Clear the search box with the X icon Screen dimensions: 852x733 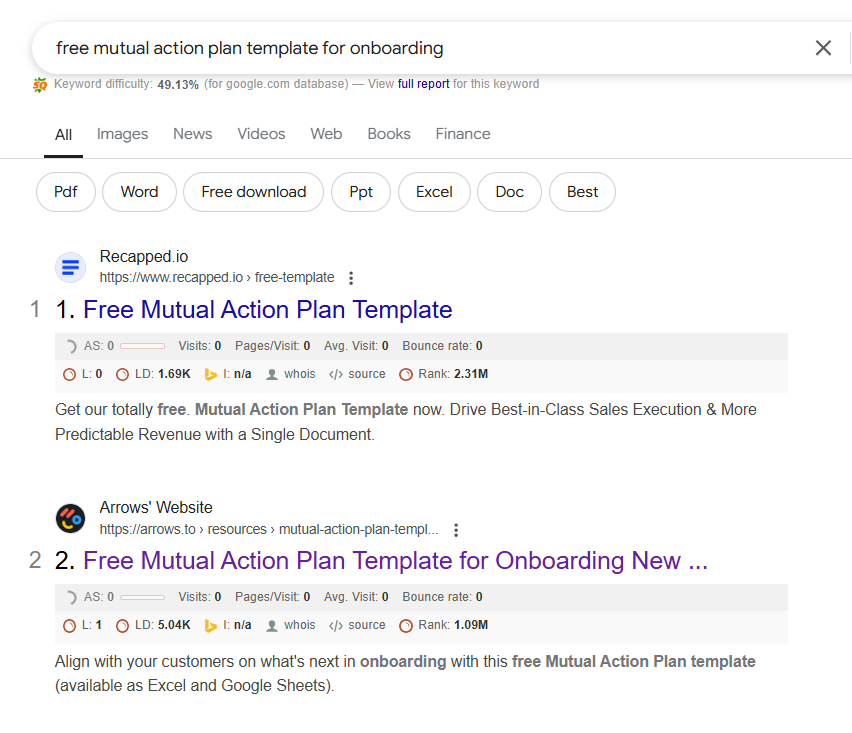click(823, 48)
